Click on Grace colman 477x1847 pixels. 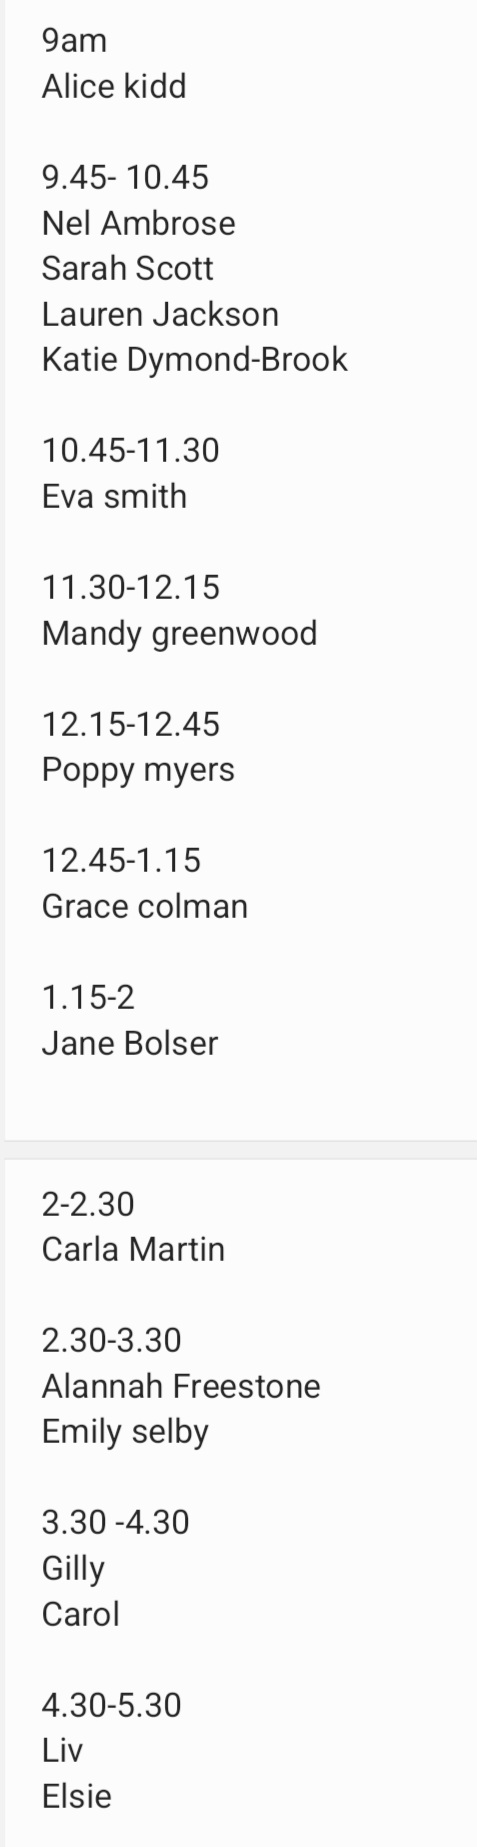[145, 906]
